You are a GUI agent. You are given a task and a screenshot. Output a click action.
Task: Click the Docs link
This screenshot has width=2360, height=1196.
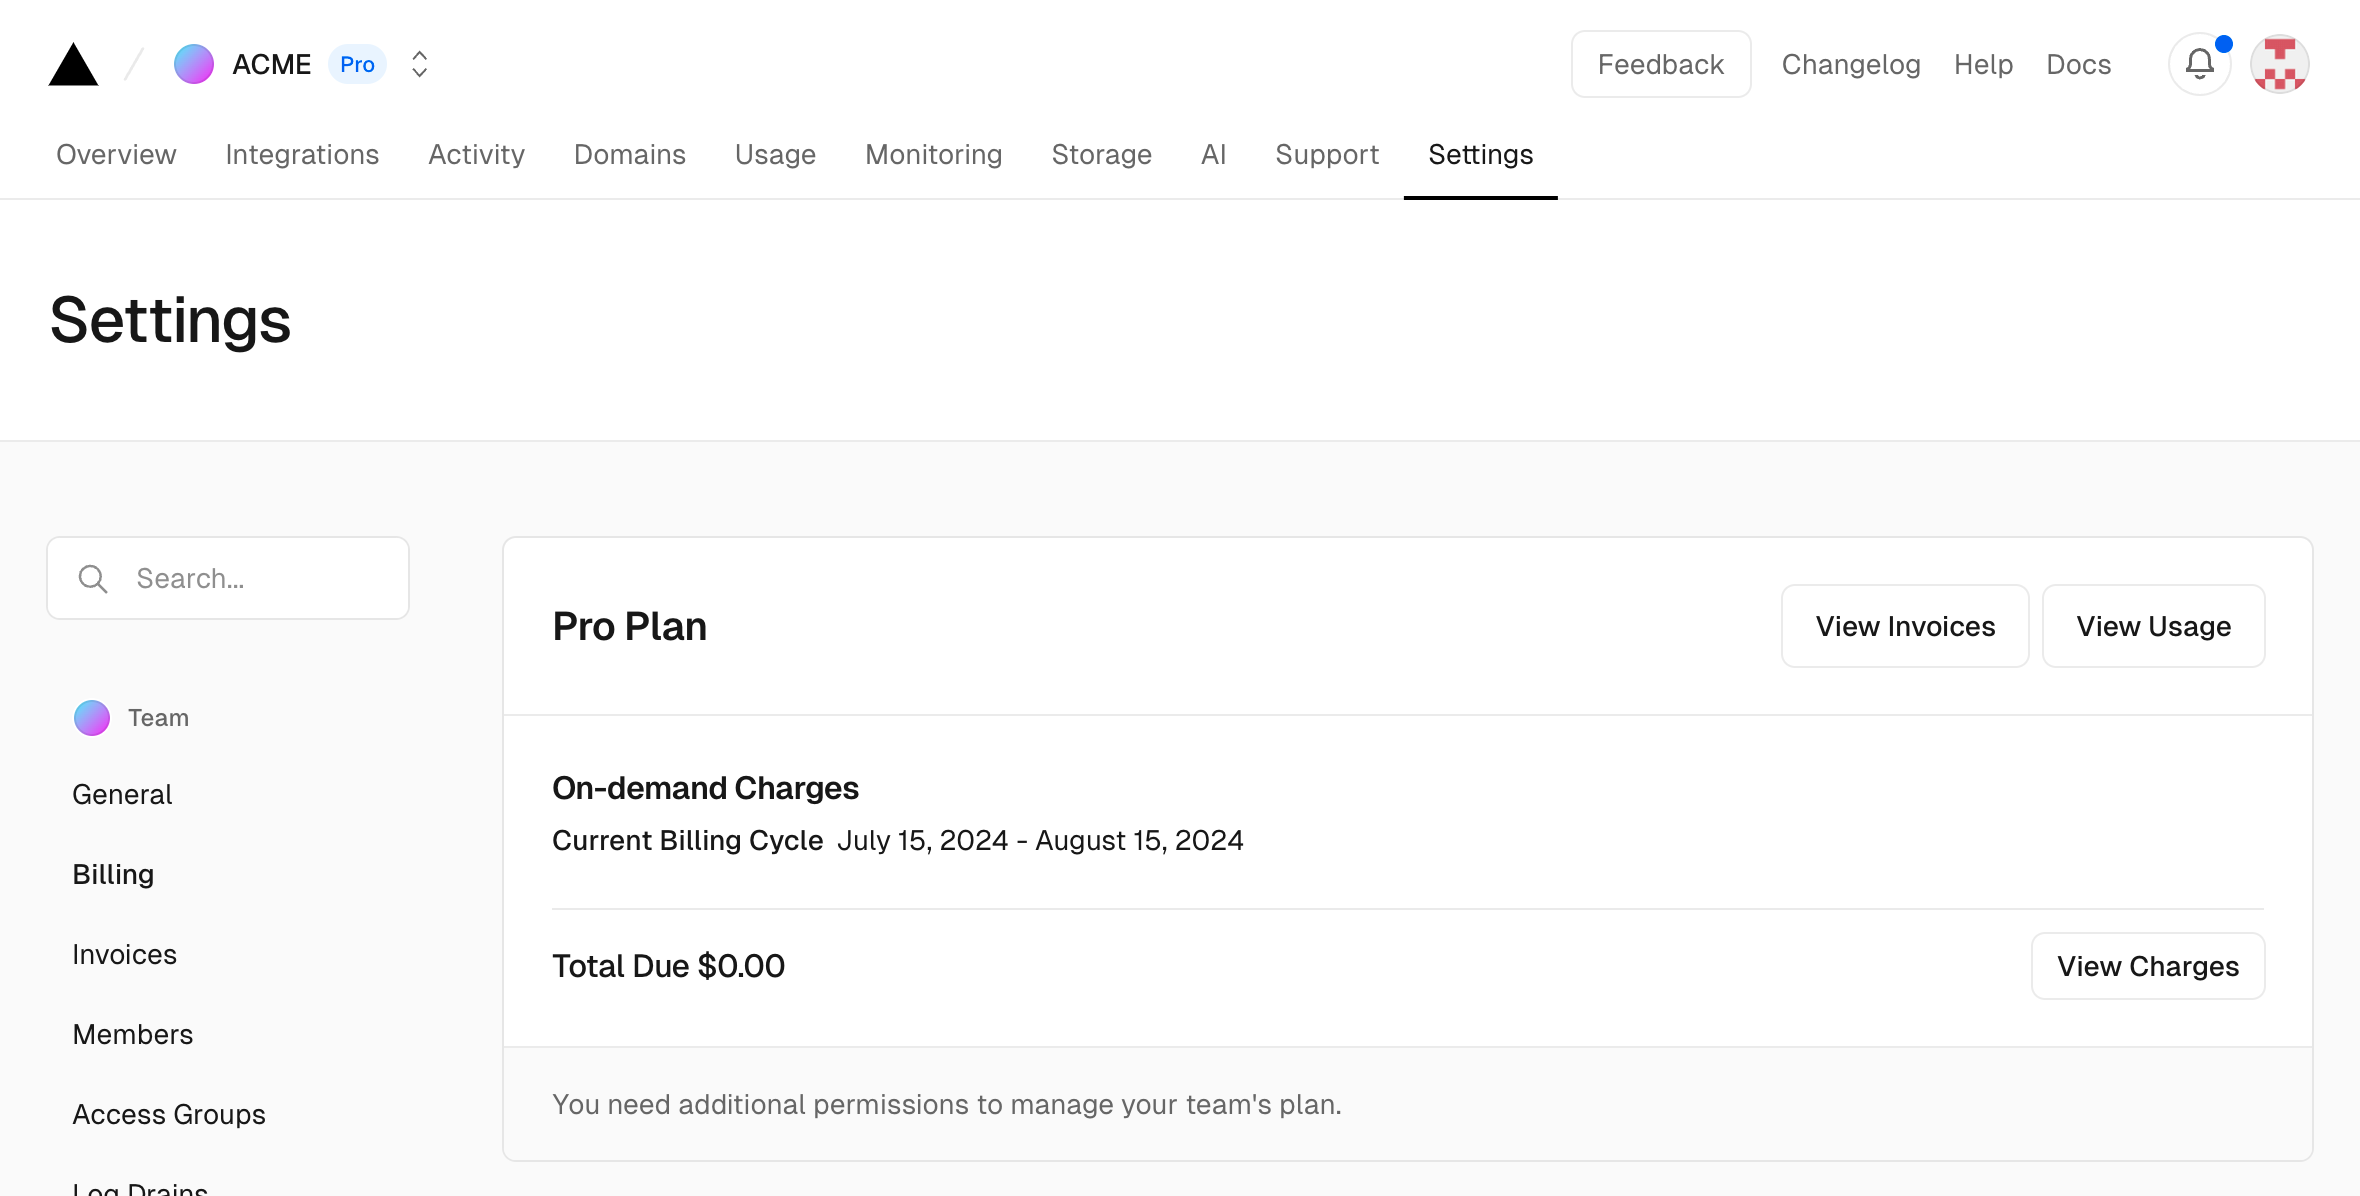coord(2078,64)
